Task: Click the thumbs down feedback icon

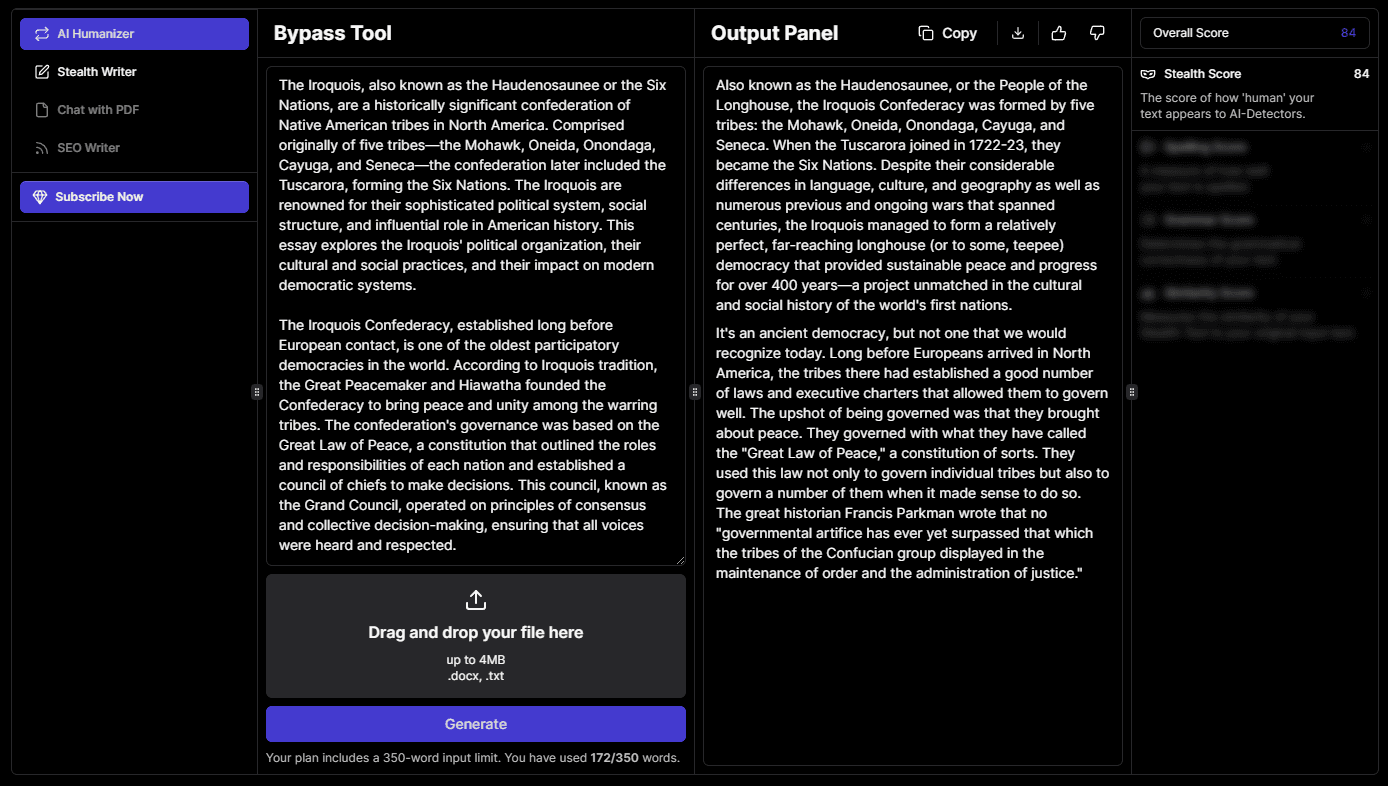Action: click(1097, 33)
